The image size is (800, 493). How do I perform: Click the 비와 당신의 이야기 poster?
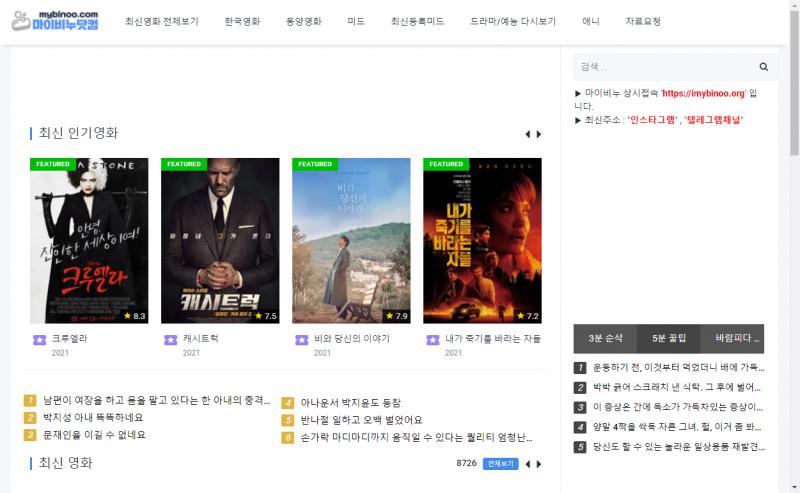click(x=352, y=240)
